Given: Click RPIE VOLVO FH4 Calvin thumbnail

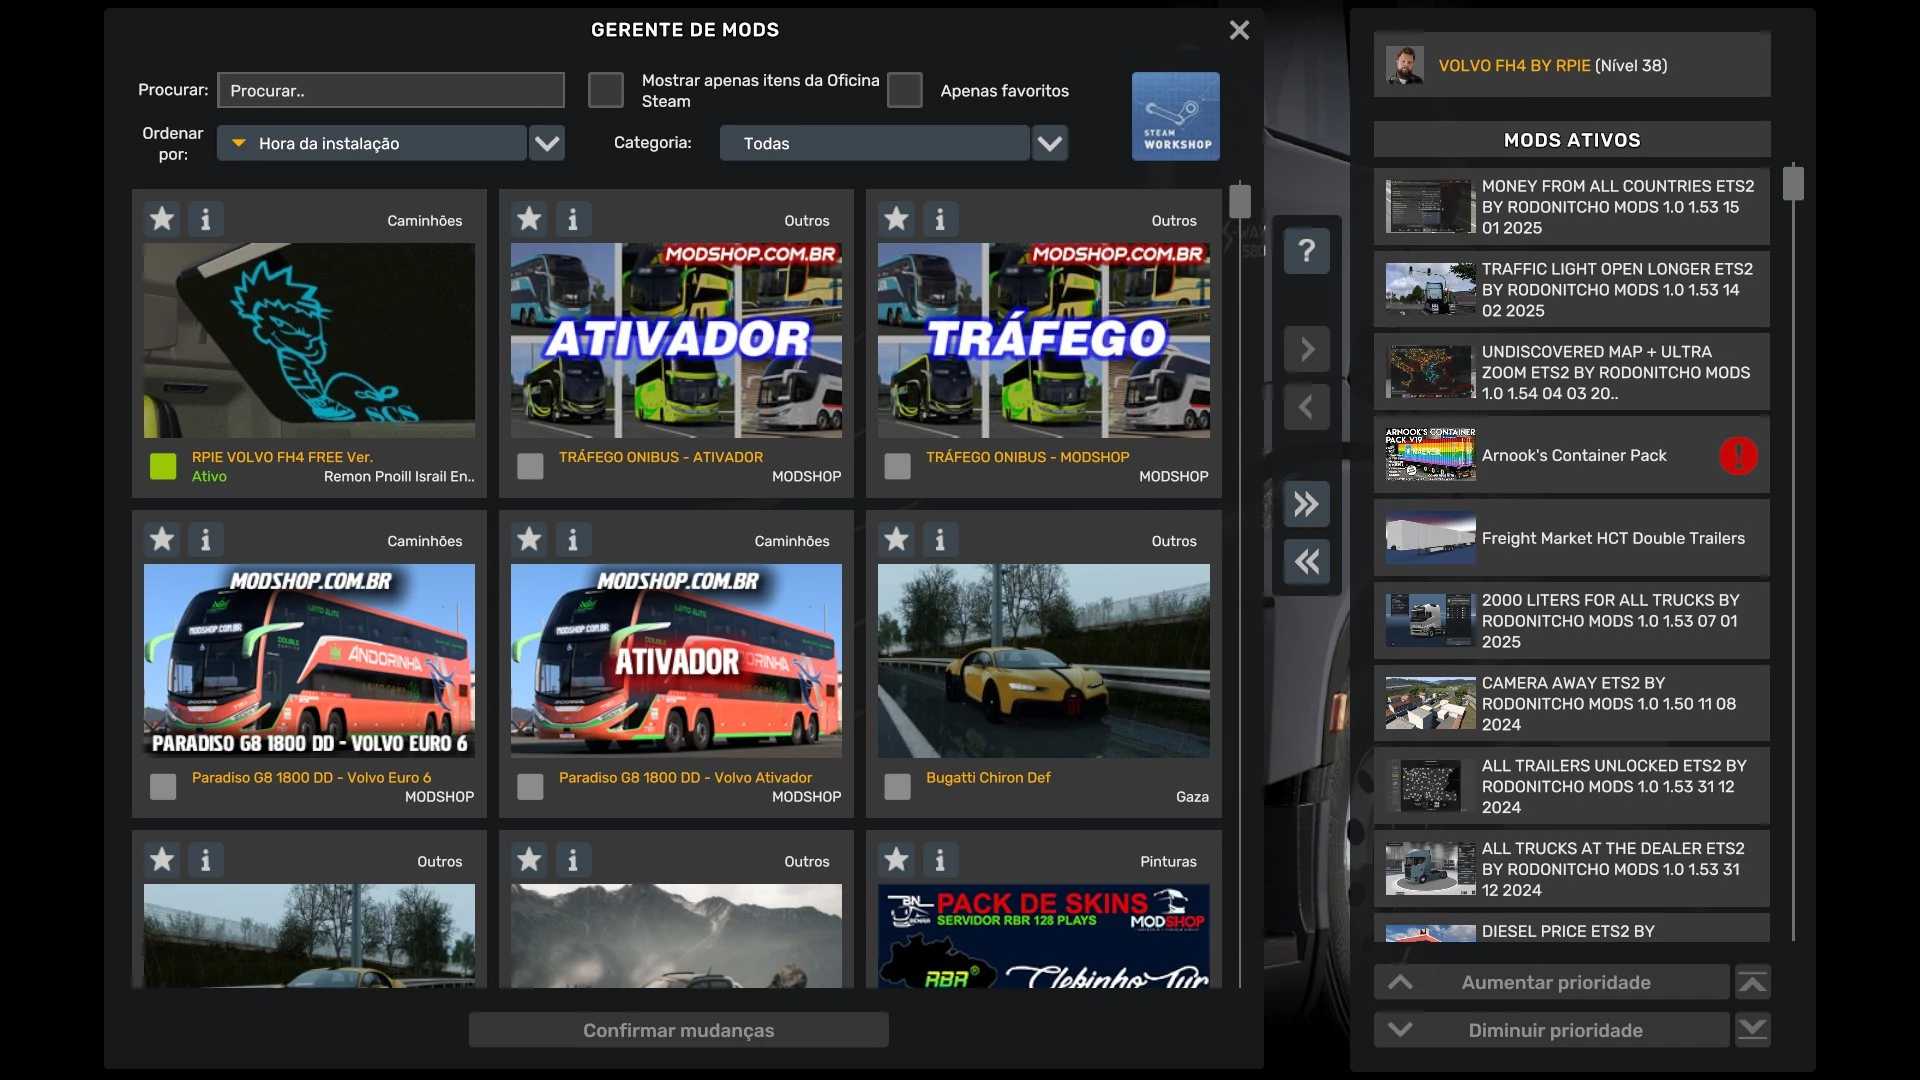Looking at the screenshot, I should click(309, 340).
